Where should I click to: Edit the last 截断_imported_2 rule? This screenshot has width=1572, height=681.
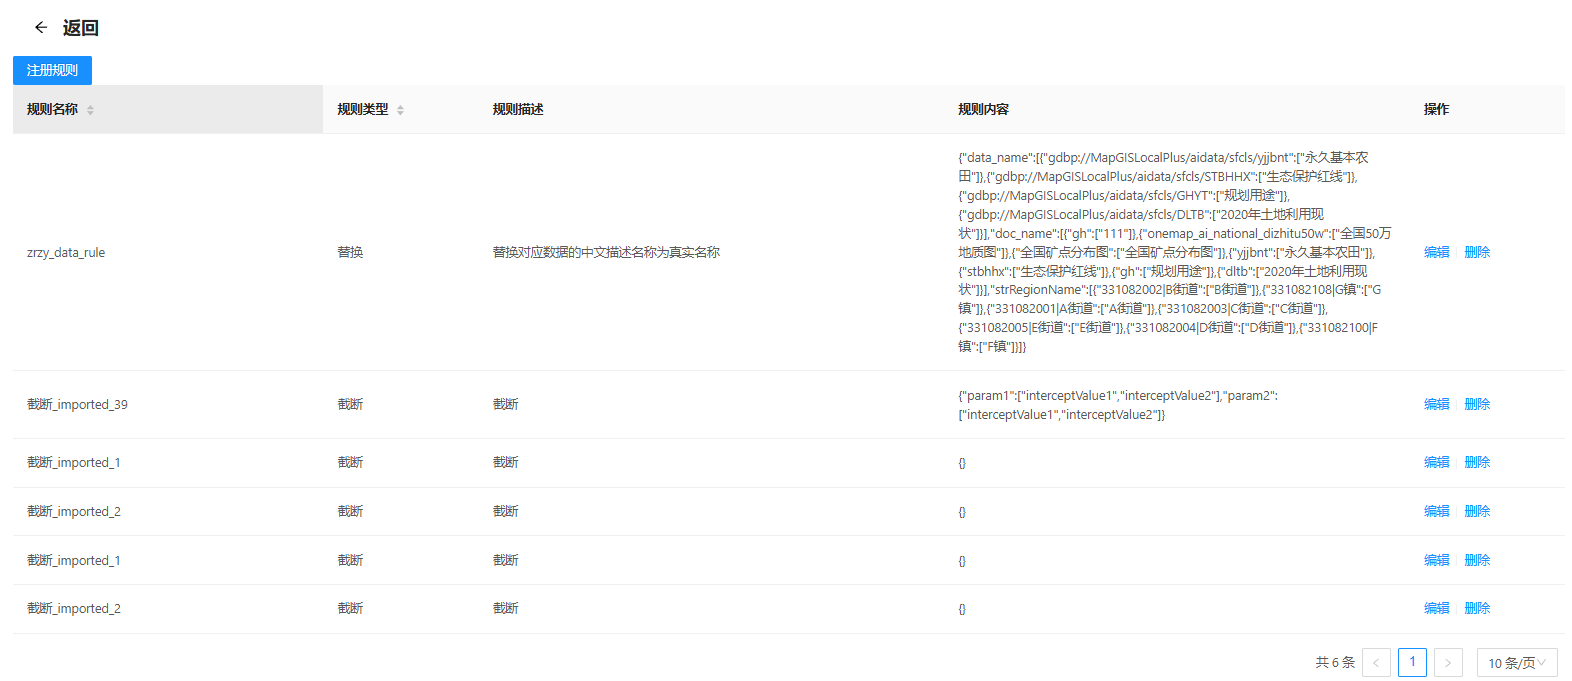click(1436, 608)
